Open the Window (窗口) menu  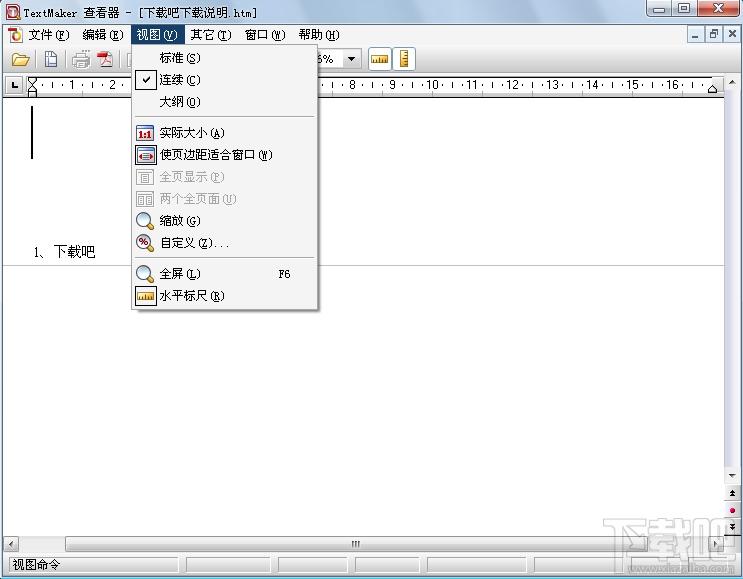[x=265, y=35]
